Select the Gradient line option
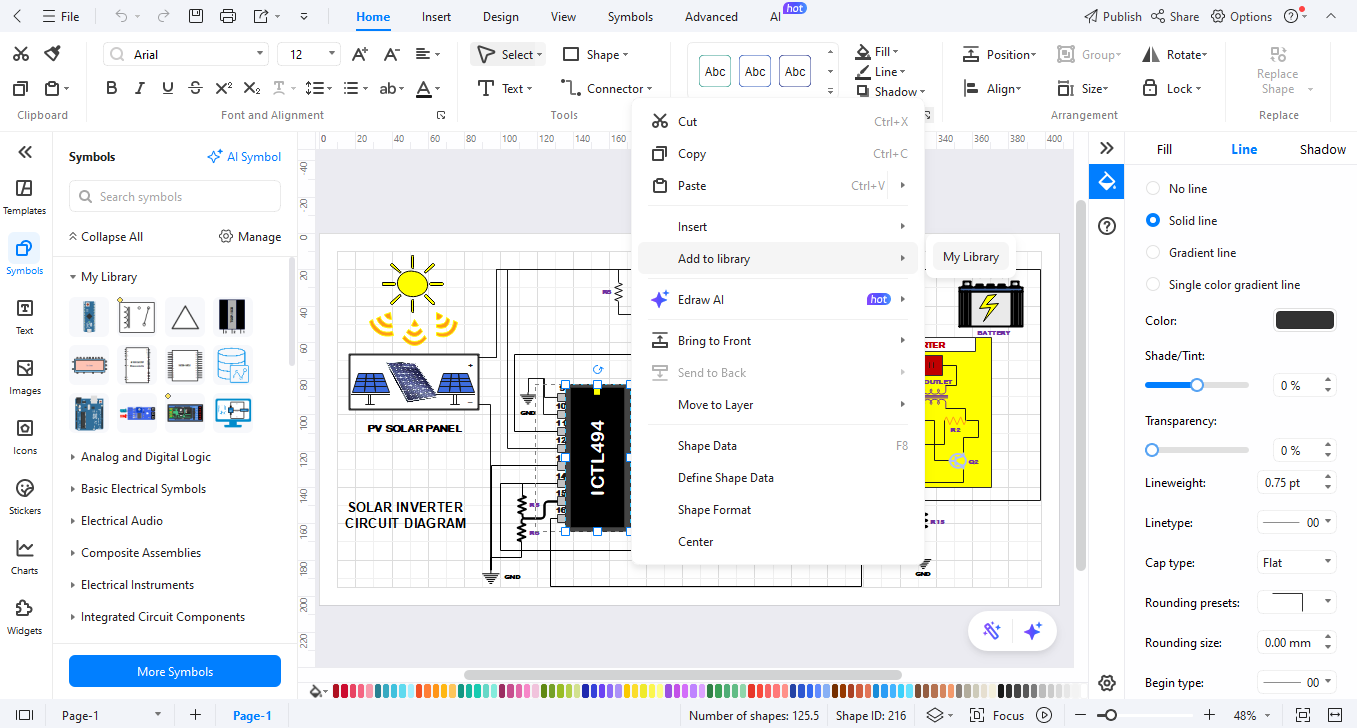The height and width of the screenshot is (728, 1357). (1191, 252)
